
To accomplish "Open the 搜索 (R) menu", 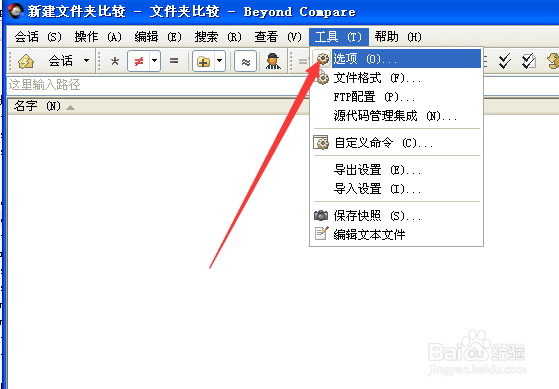I will 218,37.
